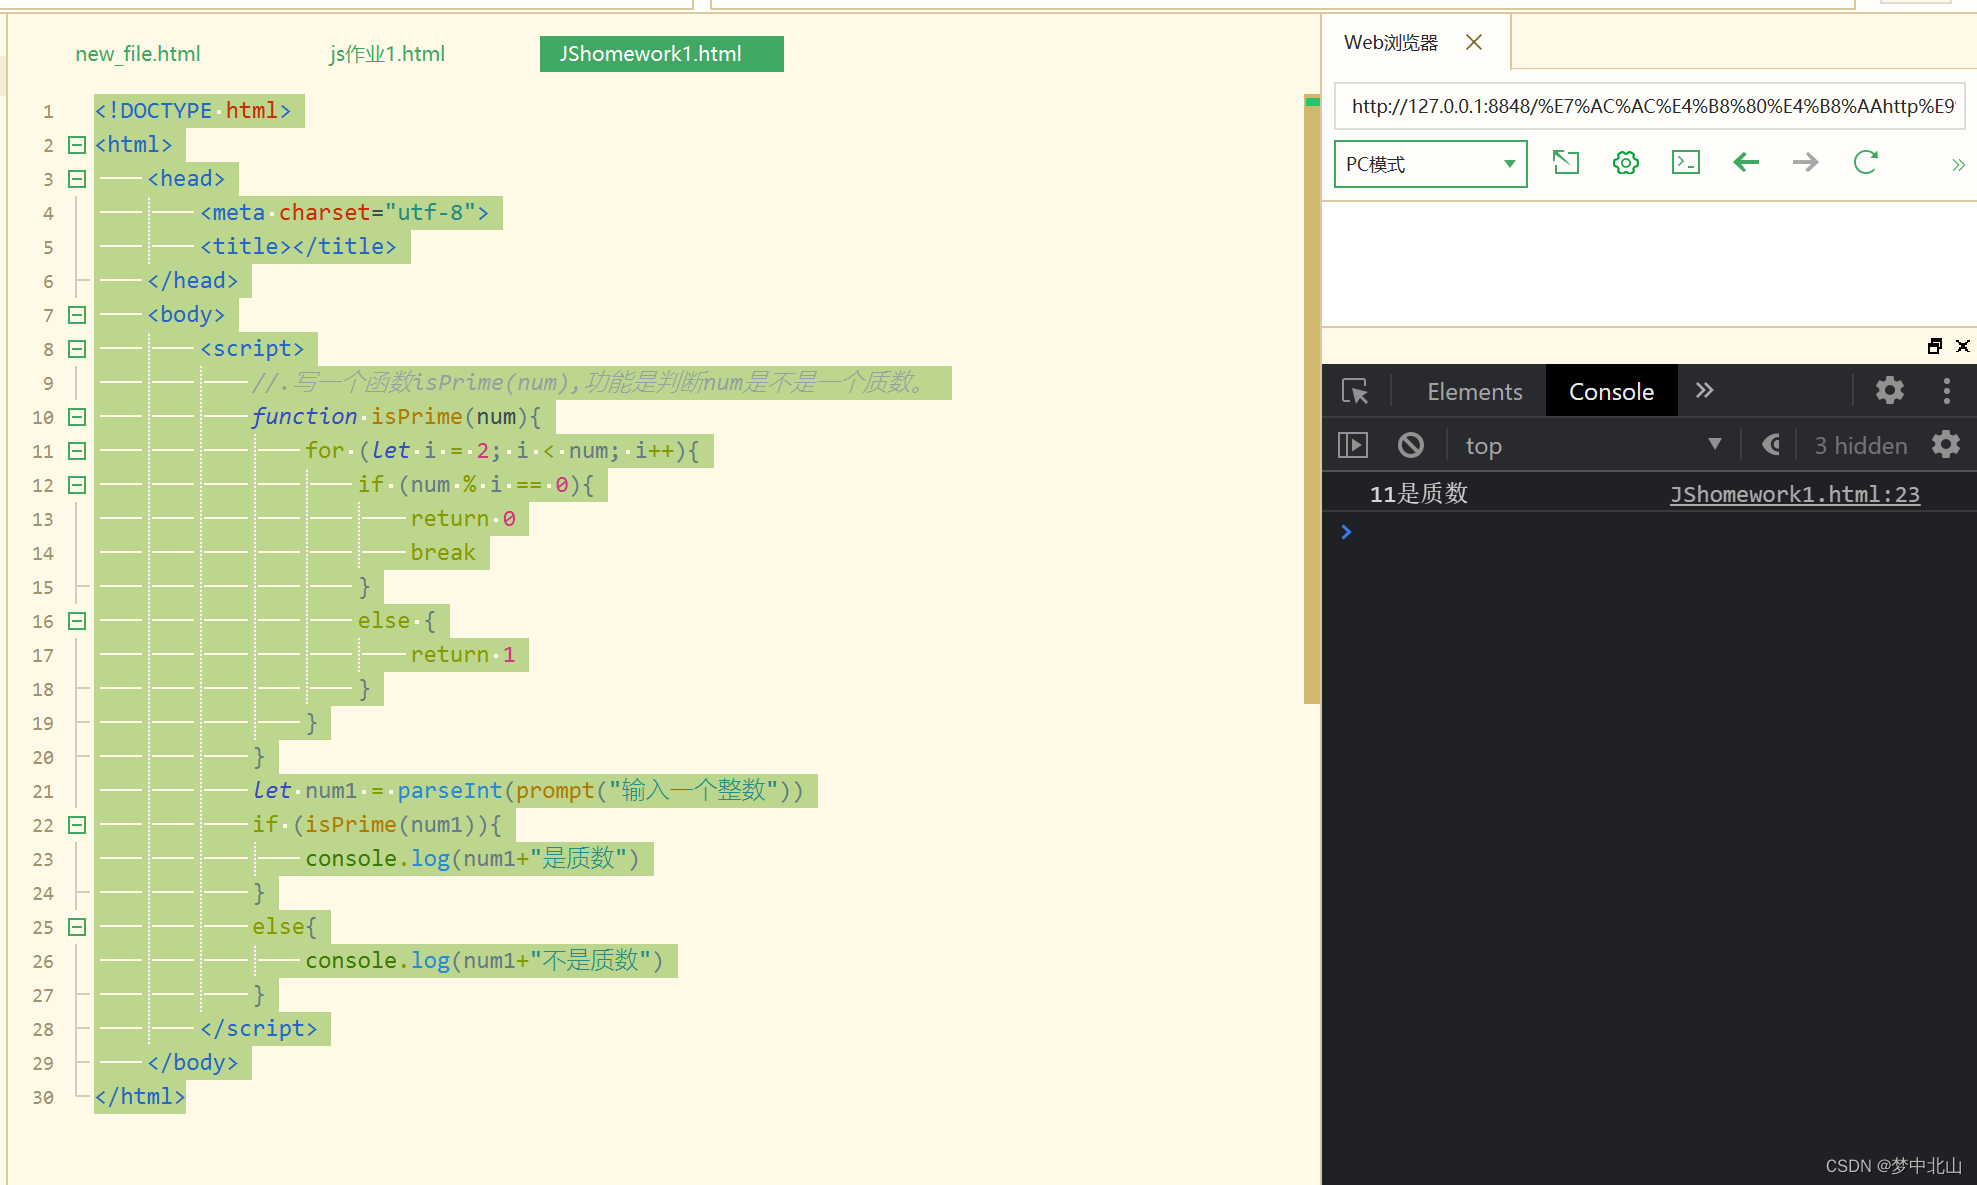This screenshot has width=1977, height=1185.
Task: Open JShomework1.html:23 source link
Action: click(x=1794, y=494)
